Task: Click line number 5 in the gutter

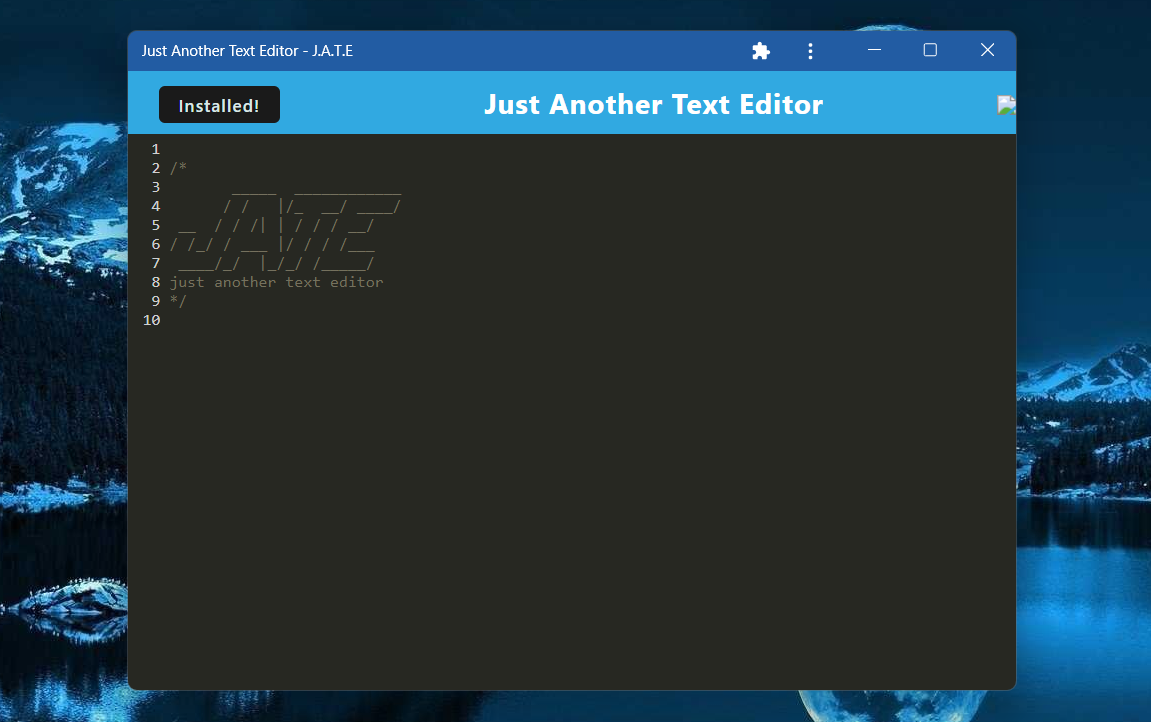Action: pos(155,224)
